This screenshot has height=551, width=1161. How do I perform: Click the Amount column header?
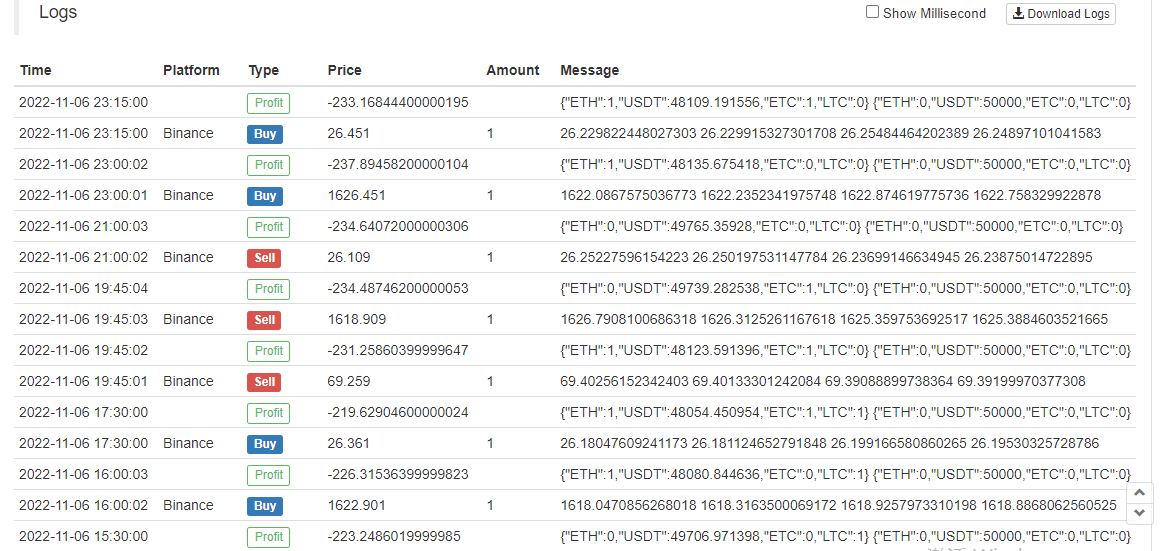pos(512,70)
